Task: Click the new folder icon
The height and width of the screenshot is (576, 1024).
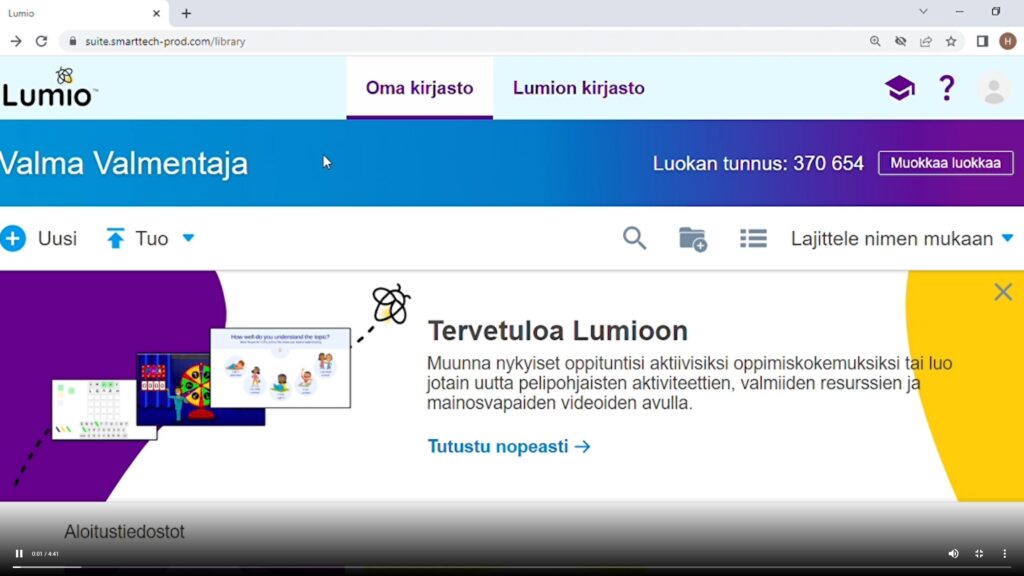Action: point(692,239)
